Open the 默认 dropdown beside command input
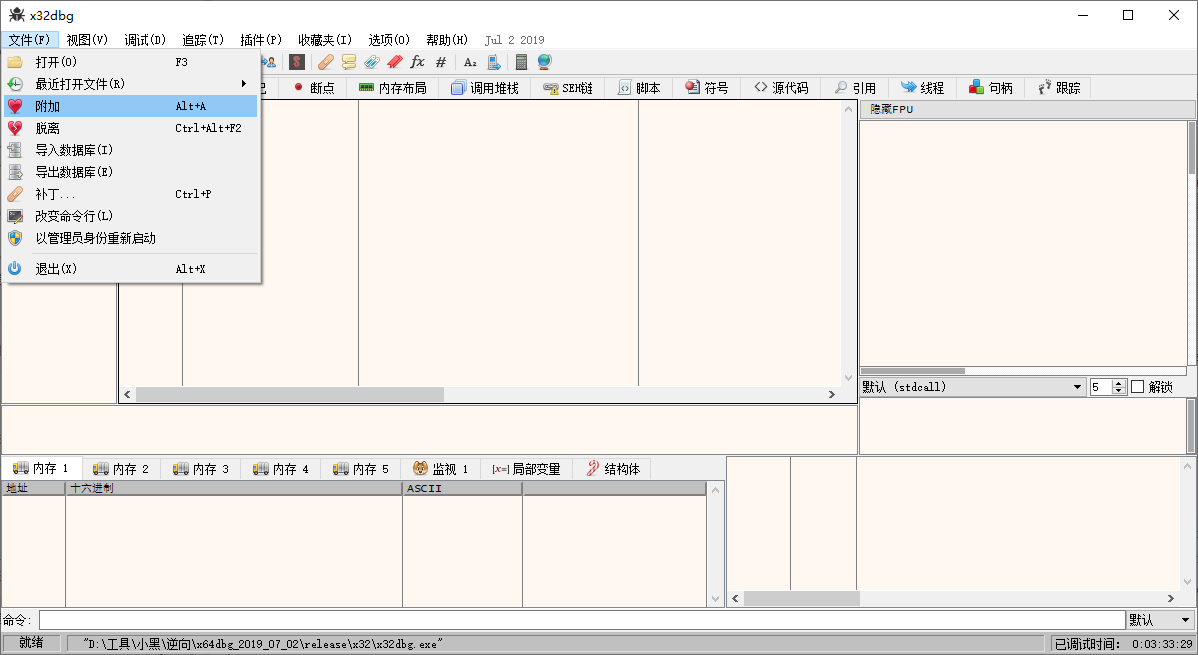The width and height of the screenshot is (1198, 655). pyautogui.click(x=1160, y=620)
